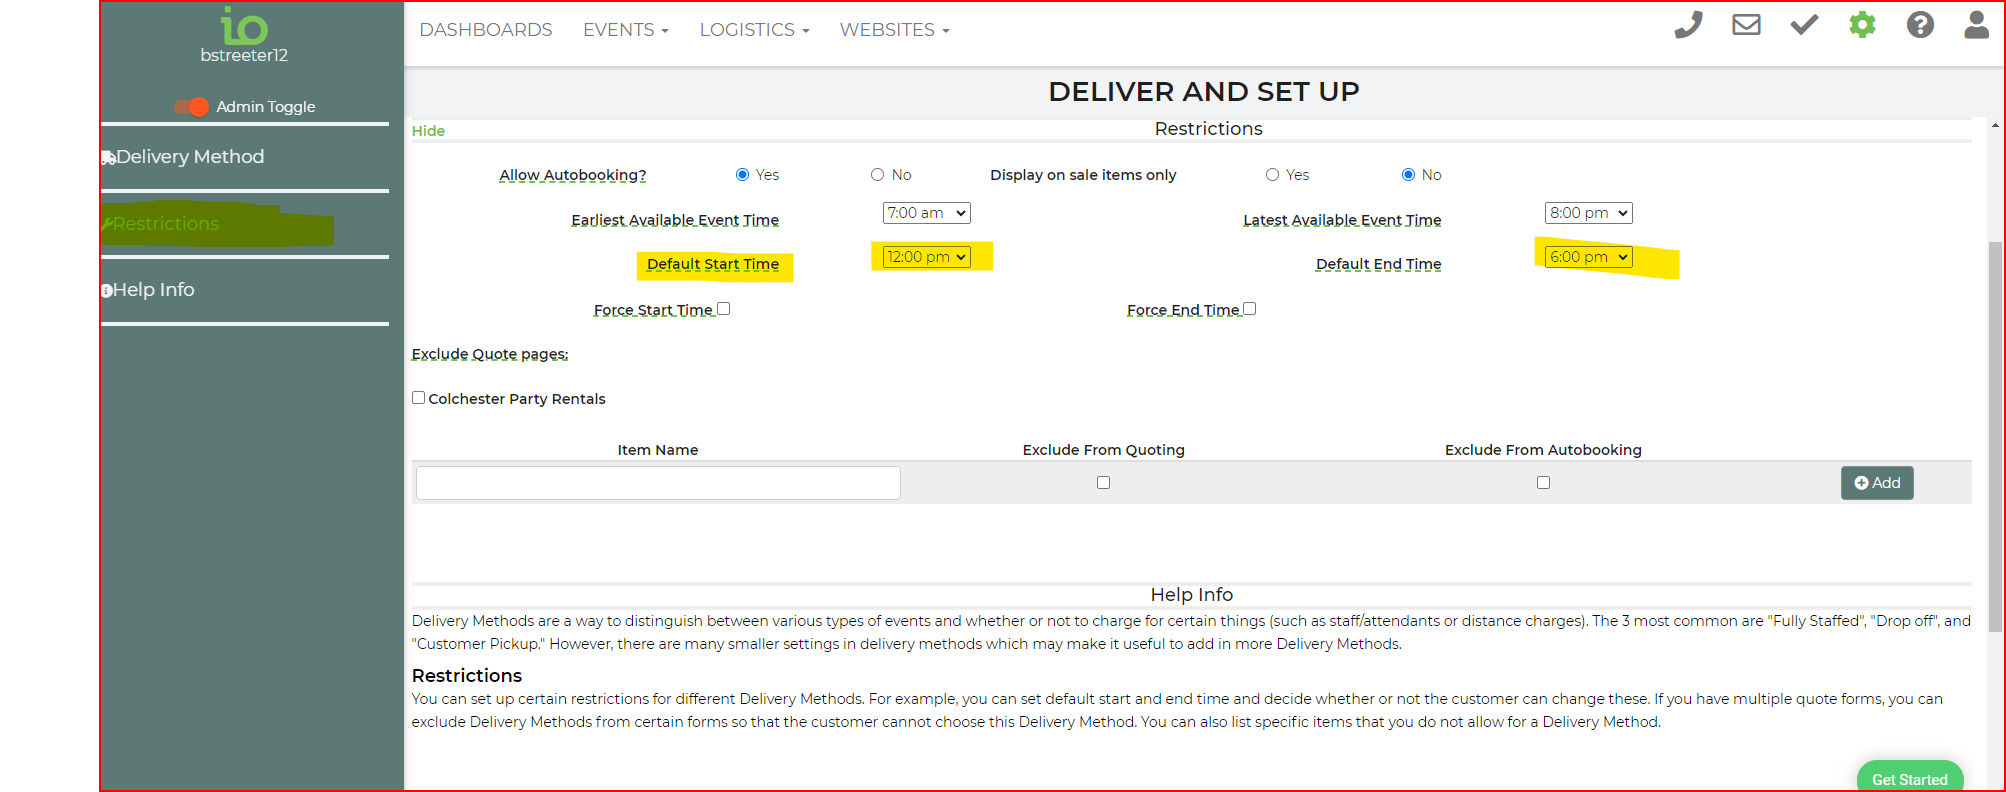Click the IO logo in sidebar

tap(244, 26)
